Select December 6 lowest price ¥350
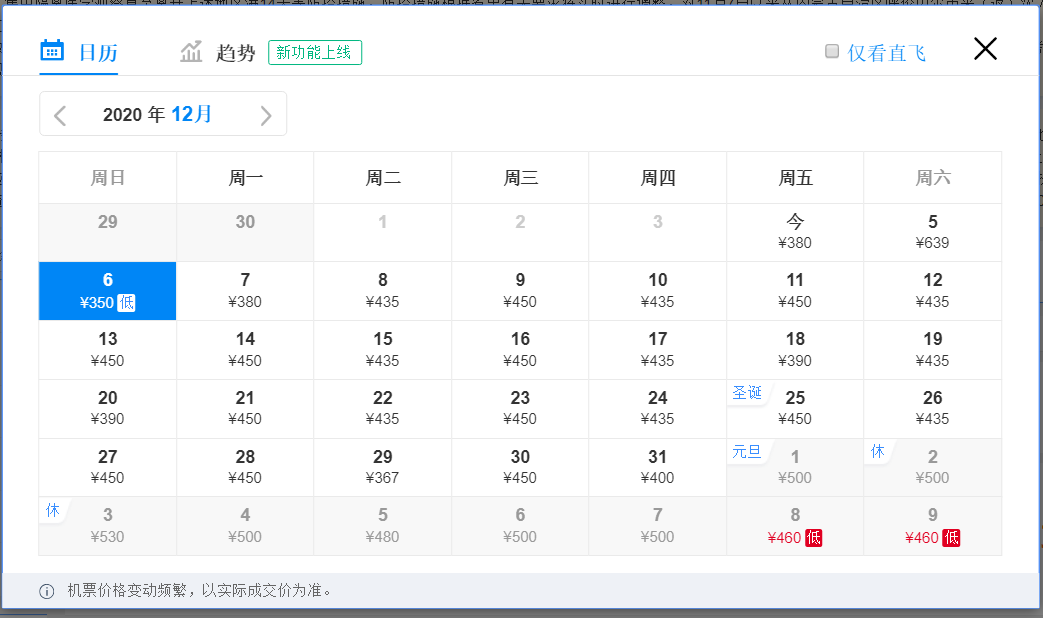Viewport: 1043px width, 618px height. (108, 291)
